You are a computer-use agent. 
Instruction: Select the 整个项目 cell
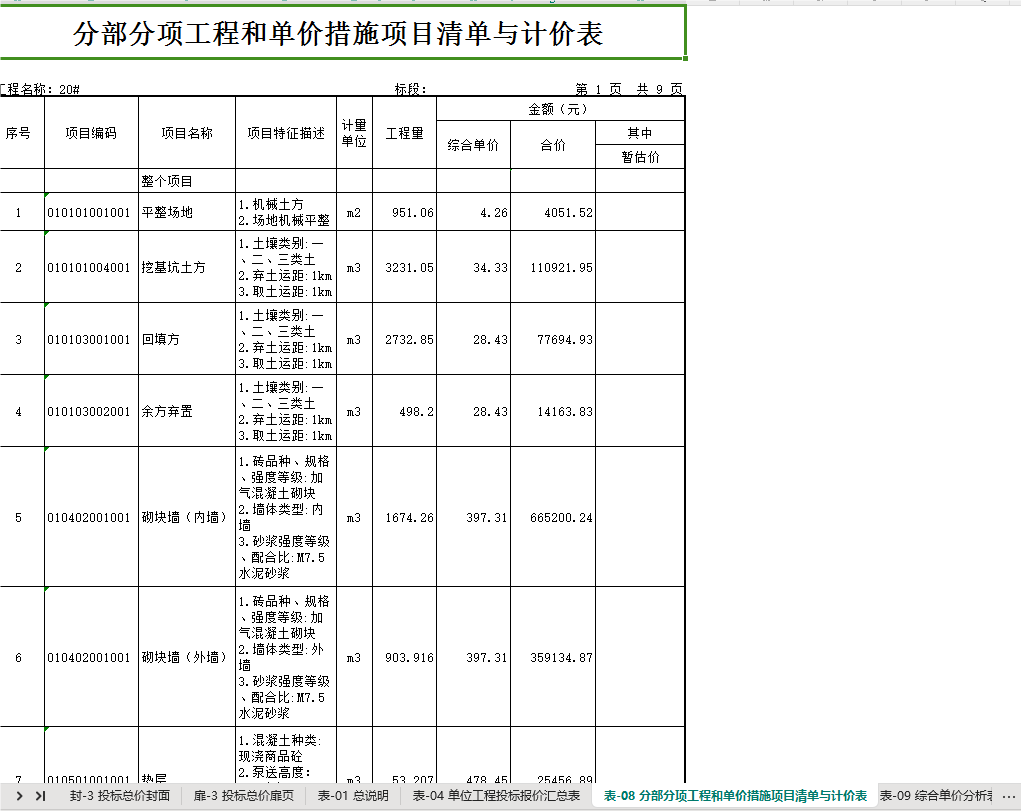pos(187,181)
